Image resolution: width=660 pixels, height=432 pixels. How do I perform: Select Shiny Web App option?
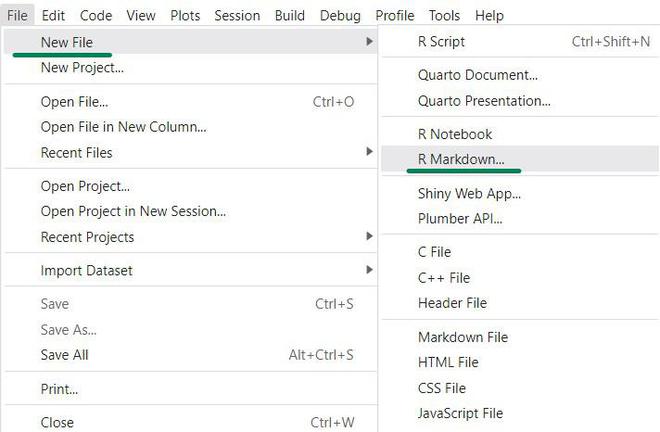click(x=469, y=193)
